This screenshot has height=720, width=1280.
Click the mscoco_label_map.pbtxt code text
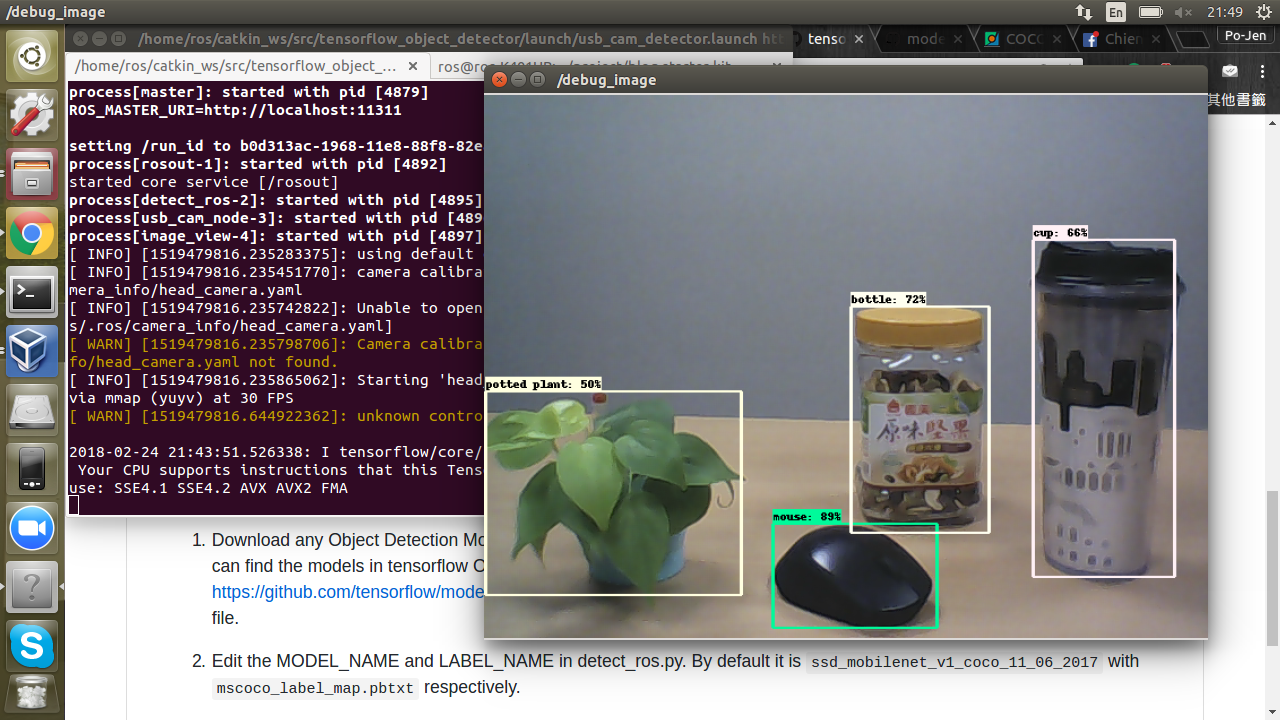point(316,688)
